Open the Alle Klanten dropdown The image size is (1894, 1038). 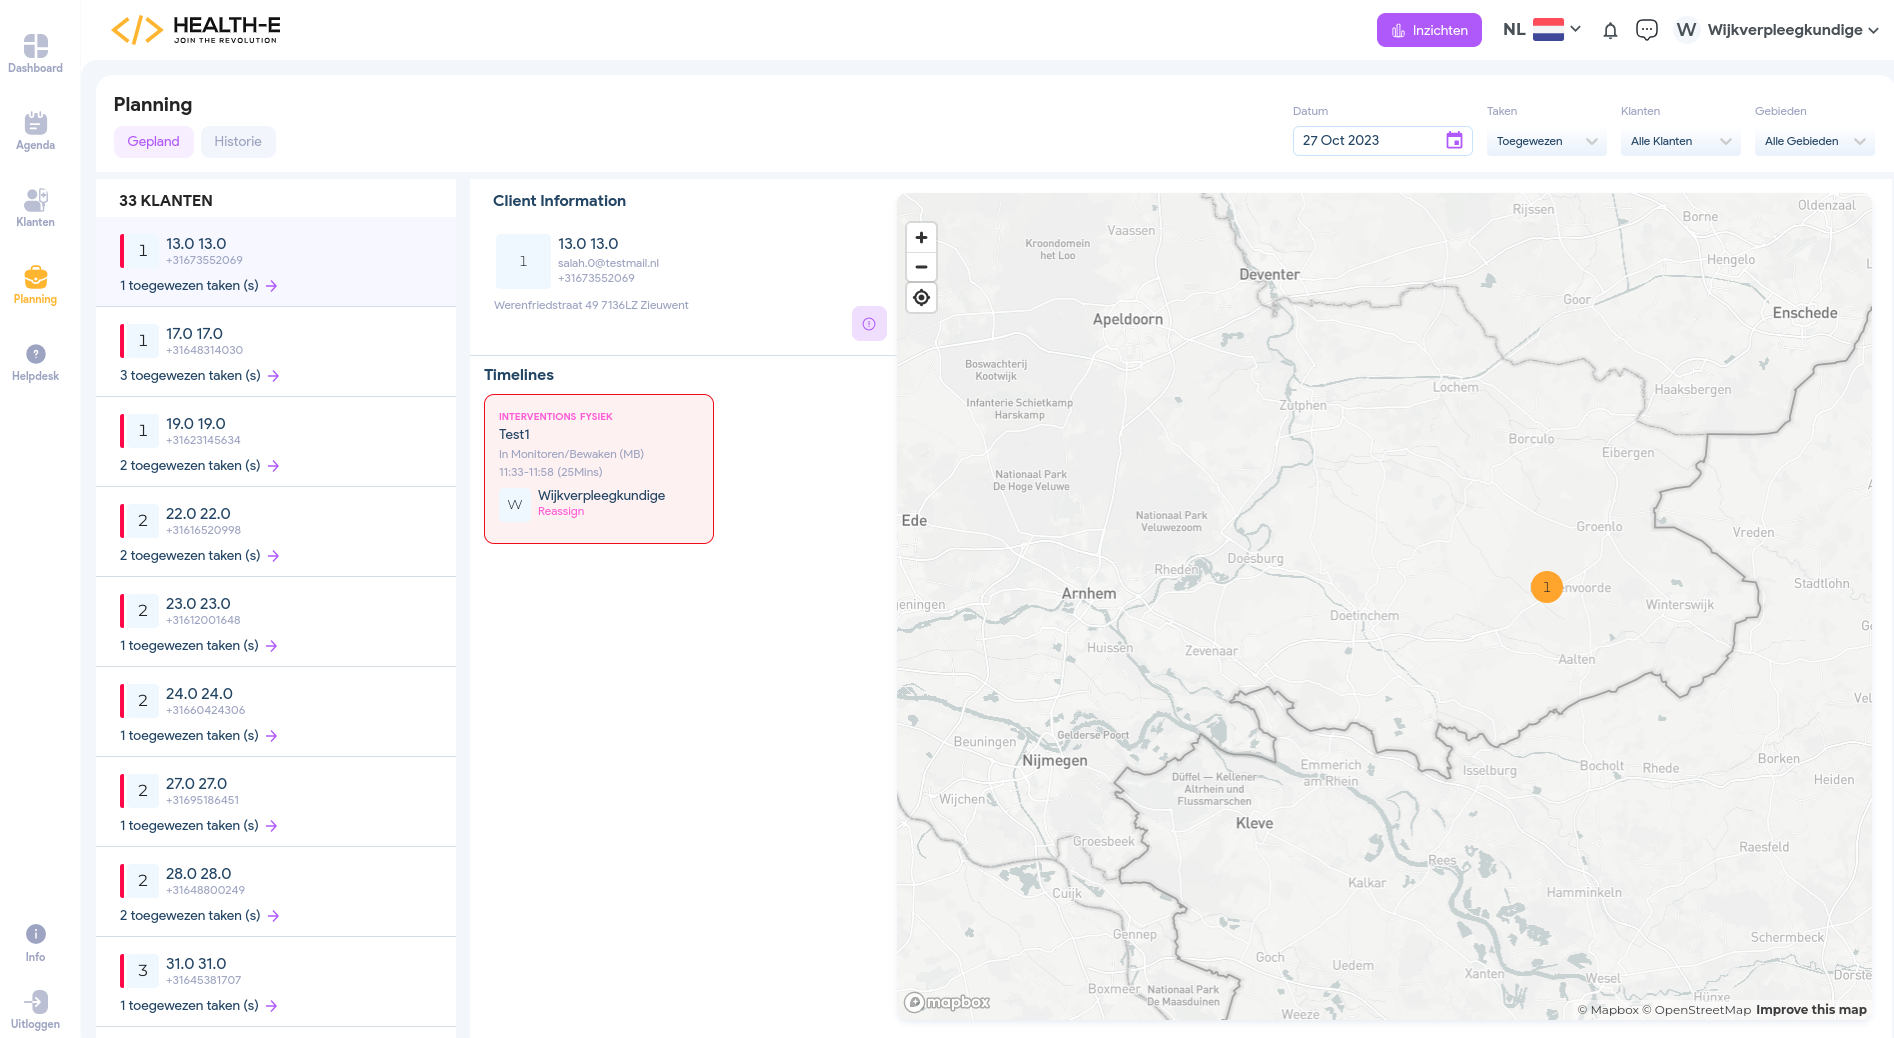tap(1680, 141)
